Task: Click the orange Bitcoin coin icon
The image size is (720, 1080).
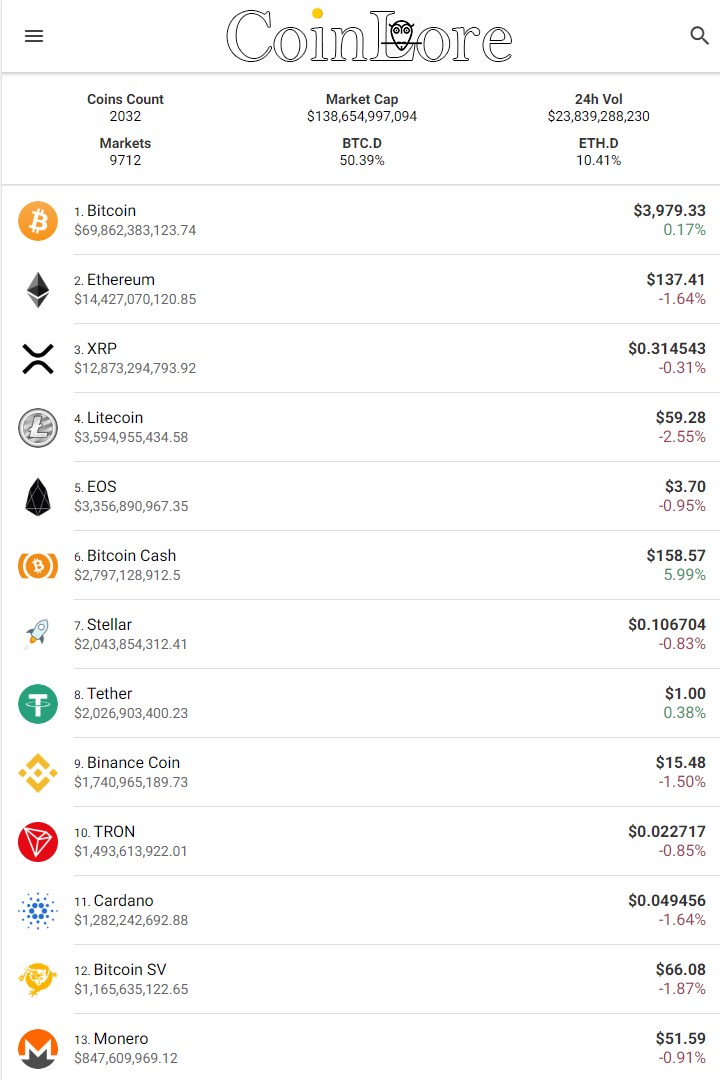Action: pyautogui.click(x=38, y=220)
